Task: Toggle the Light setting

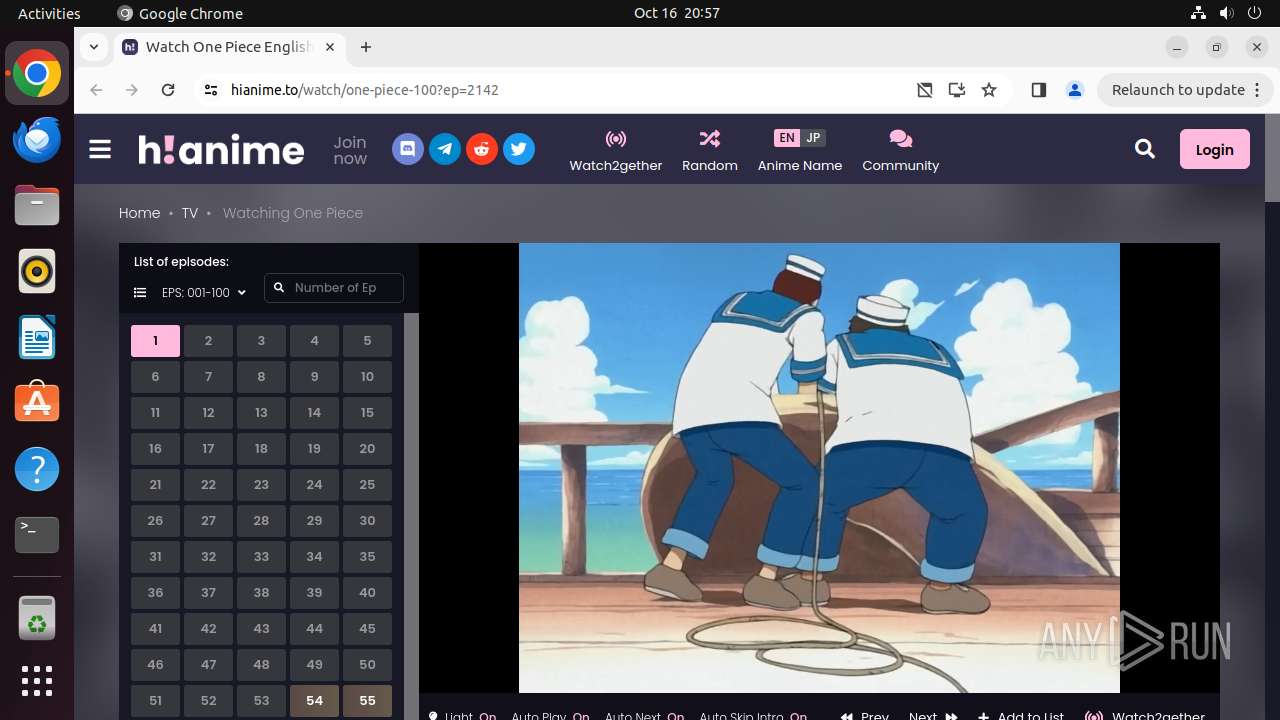Action: point(462,715)
